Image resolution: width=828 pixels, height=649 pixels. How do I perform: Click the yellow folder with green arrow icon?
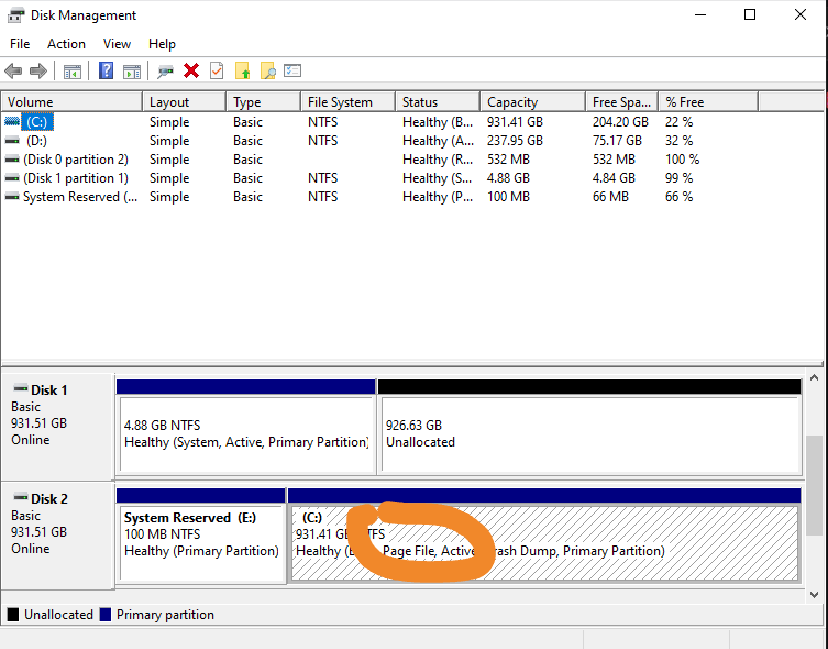(x=242, y=71)
